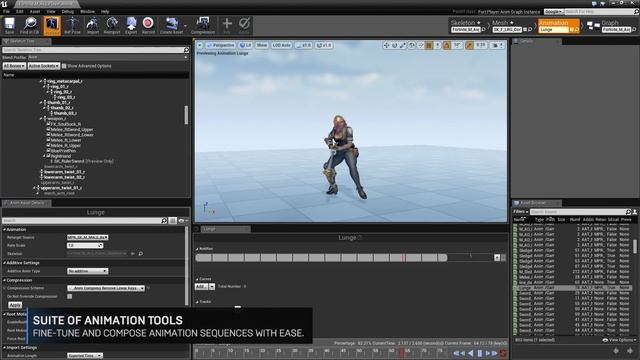Click the Create Asset toolbar icon
The image size is (640, 360).
[x=171, y=25]
